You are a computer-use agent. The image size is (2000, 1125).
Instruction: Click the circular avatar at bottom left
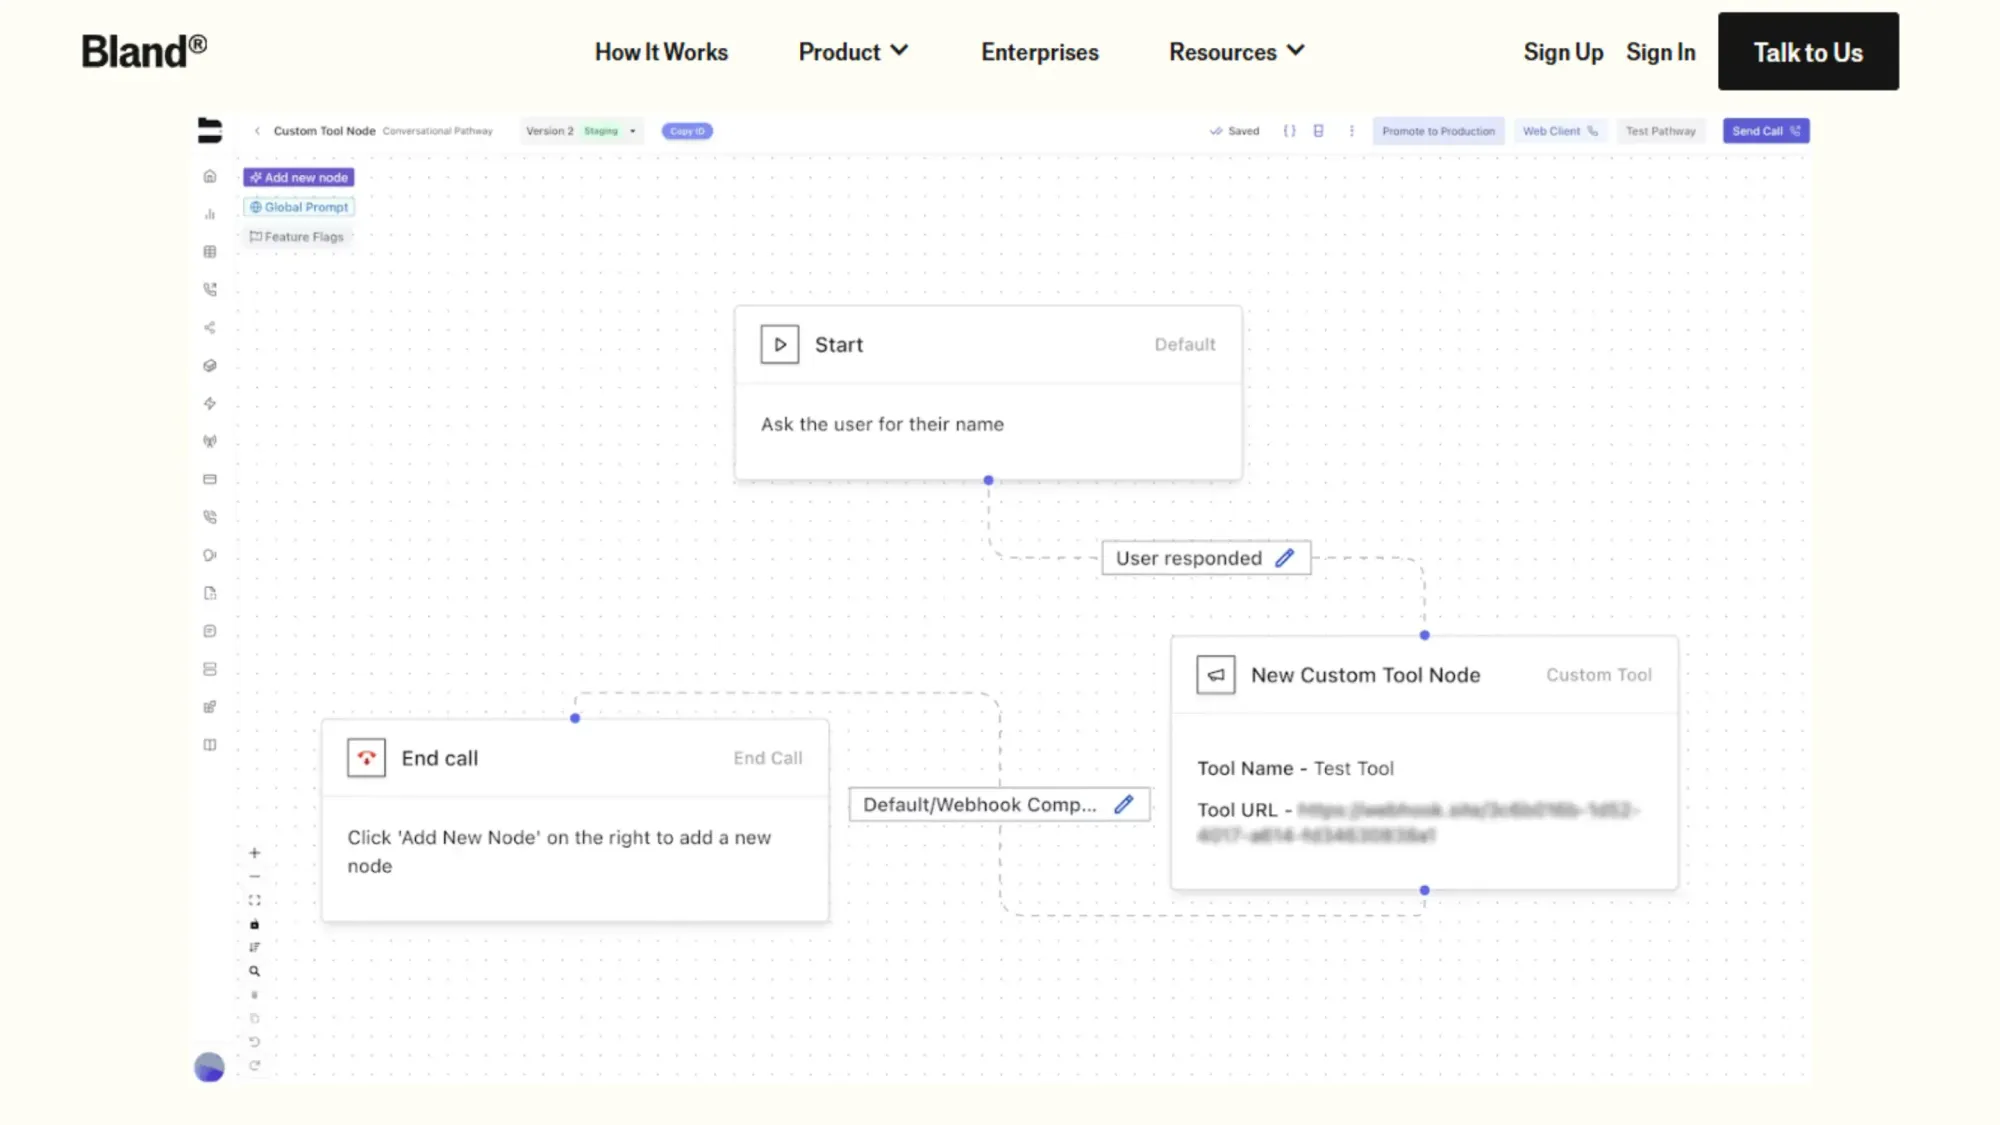[x=208, y=1067]
